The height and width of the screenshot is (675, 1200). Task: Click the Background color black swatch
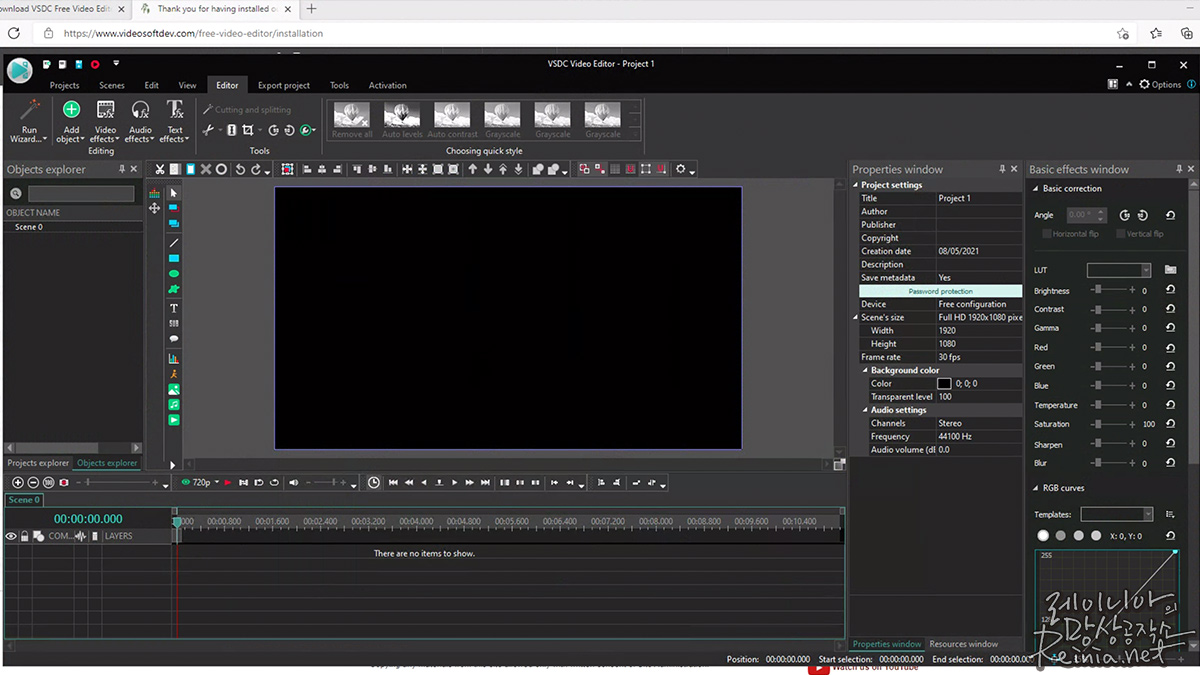pos(944,383)
